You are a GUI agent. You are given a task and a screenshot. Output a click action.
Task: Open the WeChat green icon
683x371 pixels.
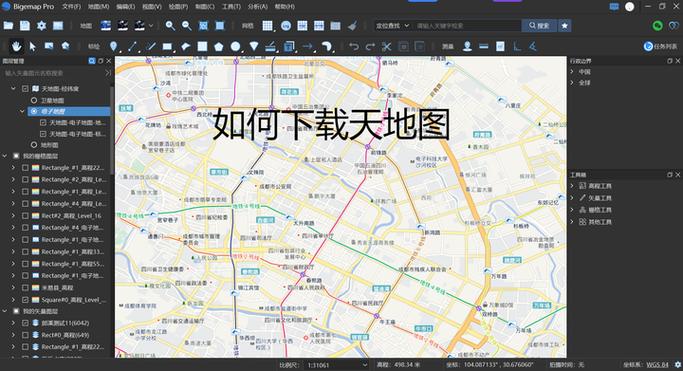tap(657, 26)
